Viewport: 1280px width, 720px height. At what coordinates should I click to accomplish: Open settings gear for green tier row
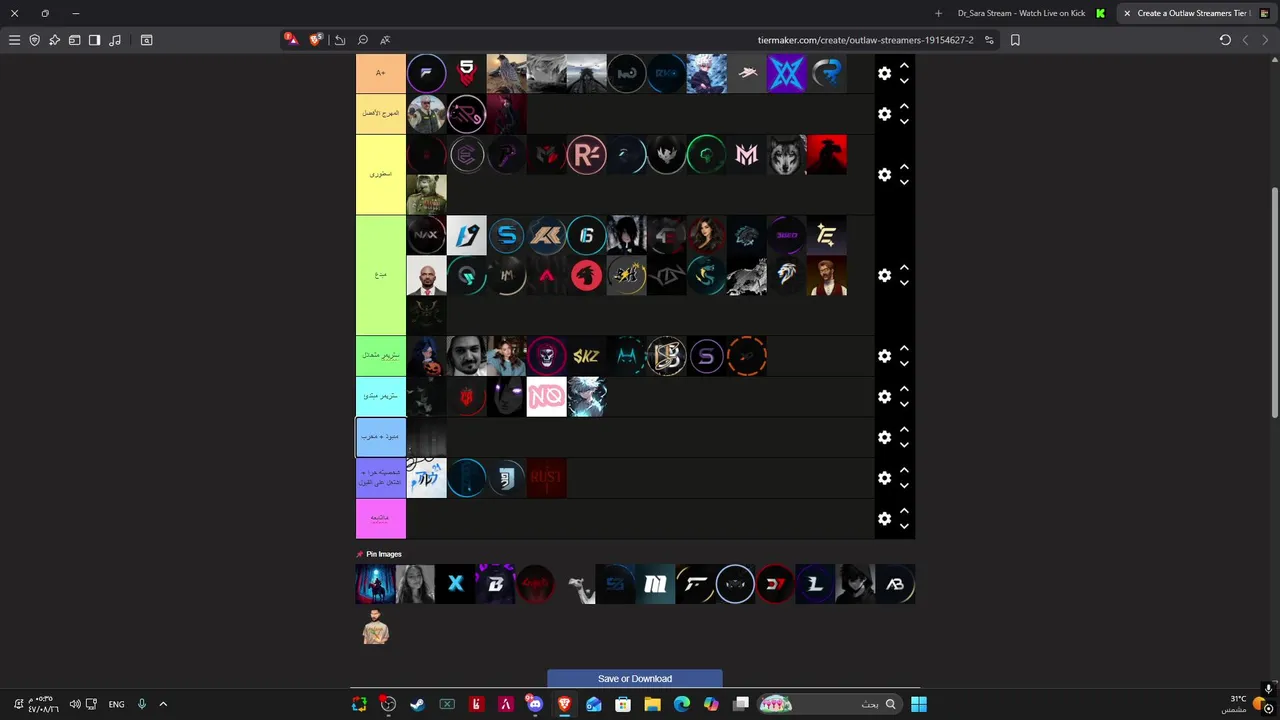884,356
